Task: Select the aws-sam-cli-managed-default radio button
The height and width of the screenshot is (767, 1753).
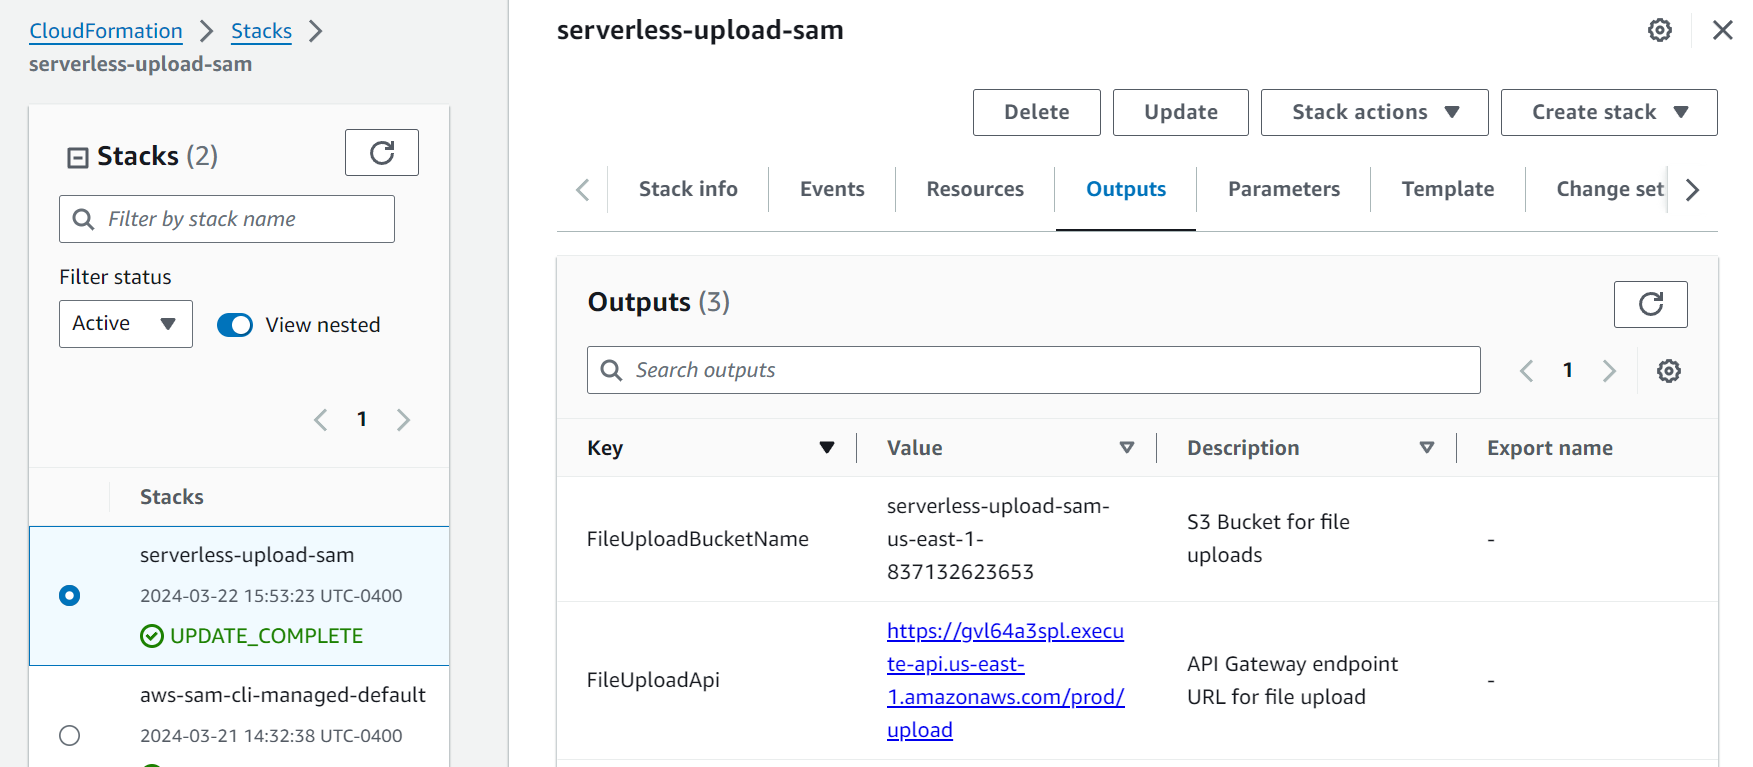Action: pyautogui.click(x=69, y=736)
